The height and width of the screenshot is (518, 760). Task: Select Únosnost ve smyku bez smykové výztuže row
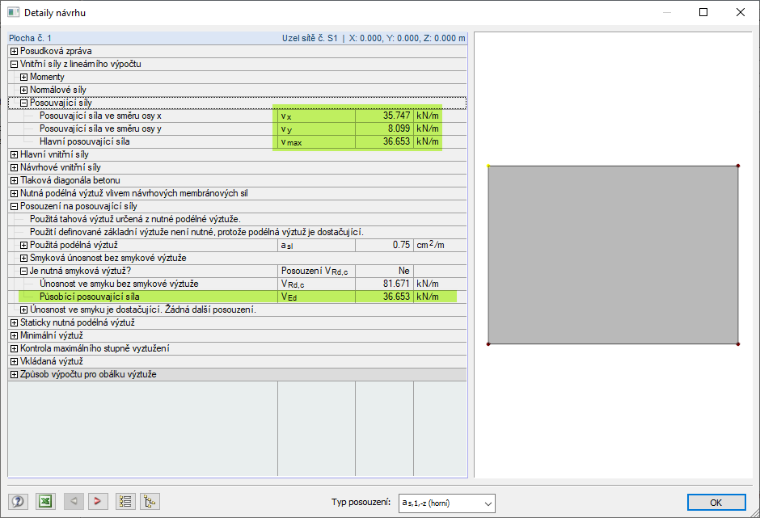click(x=238, y=283)
